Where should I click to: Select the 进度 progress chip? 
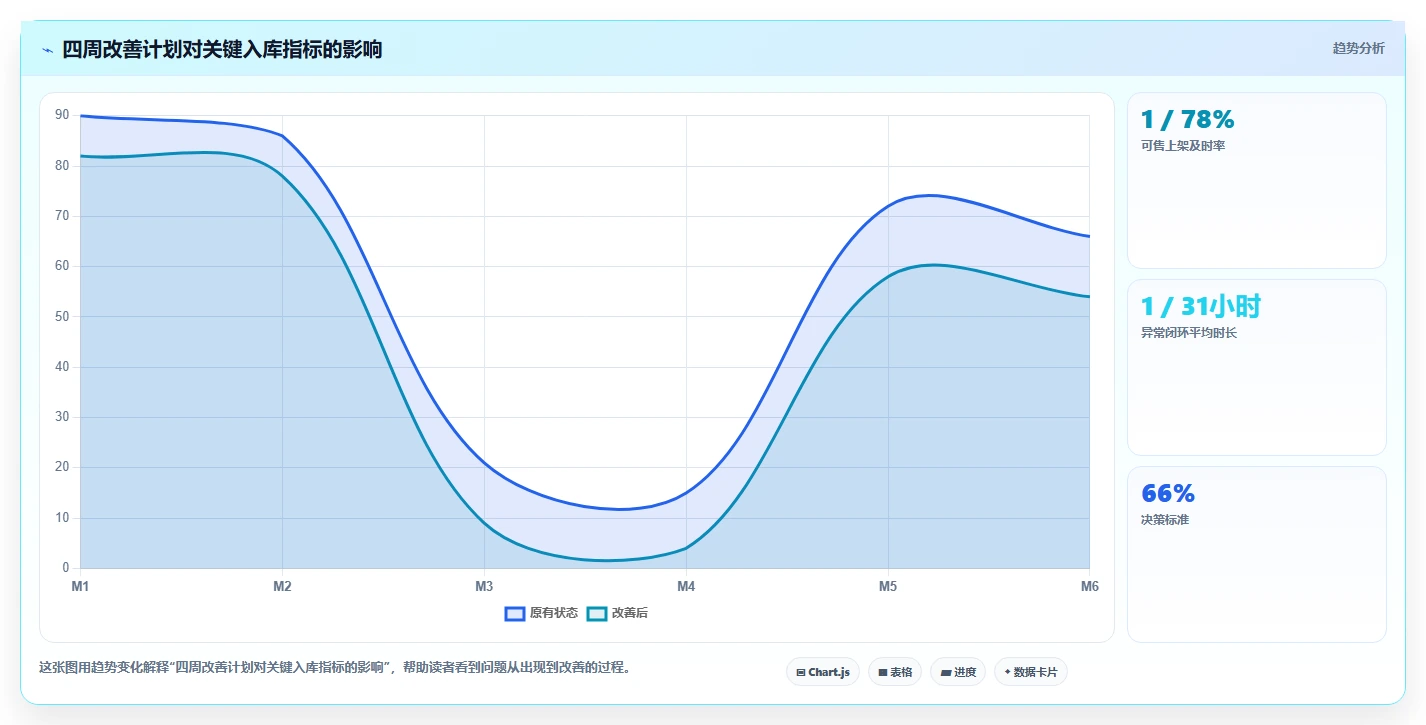coord(958,672)
